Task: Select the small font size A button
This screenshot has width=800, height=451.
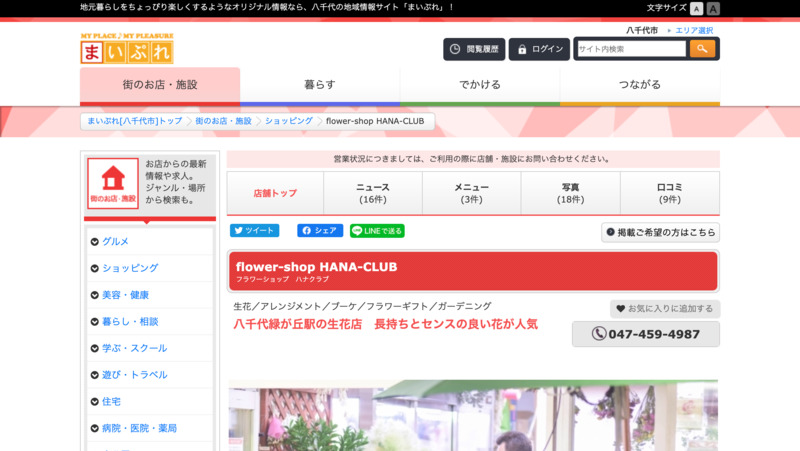Action: (x=696, y=8)
